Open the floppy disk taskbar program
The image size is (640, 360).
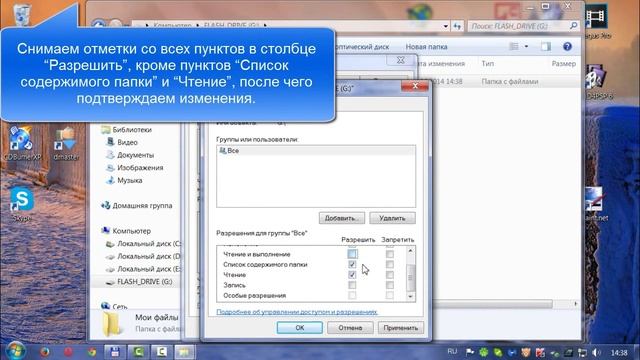tap(115, 351)
